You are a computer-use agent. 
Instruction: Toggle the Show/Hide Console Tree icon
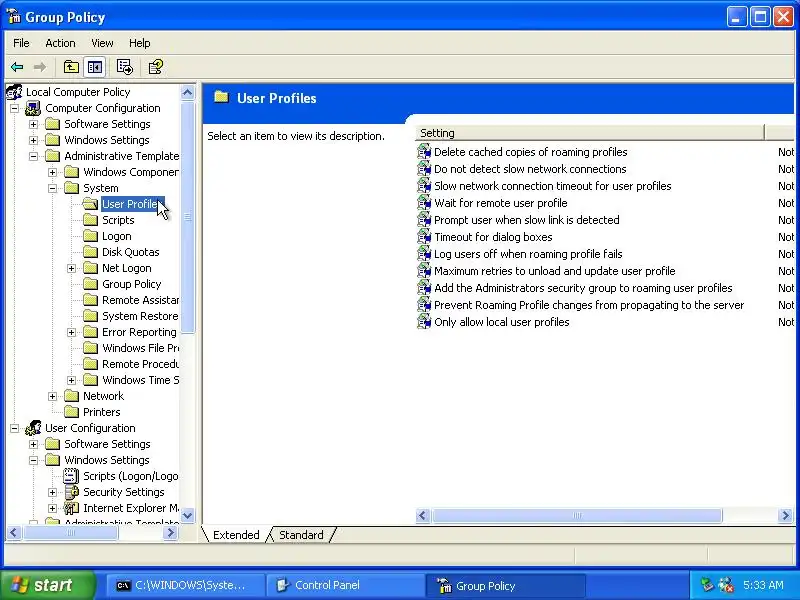(95, 67)
